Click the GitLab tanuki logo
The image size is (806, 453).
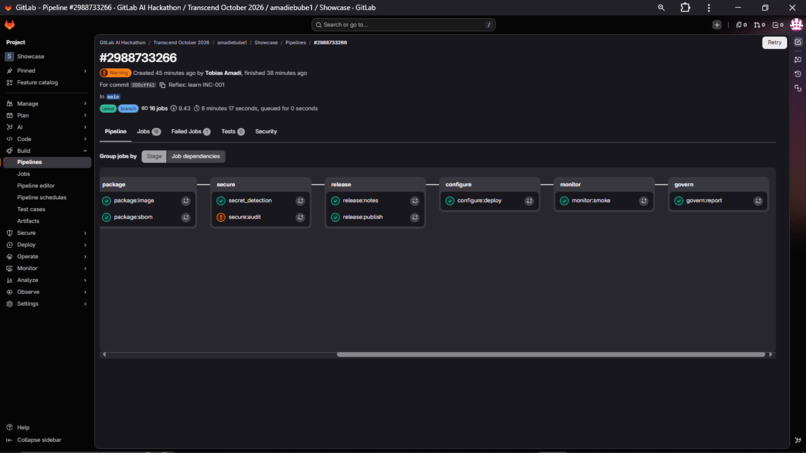click(x=10, y=25)
